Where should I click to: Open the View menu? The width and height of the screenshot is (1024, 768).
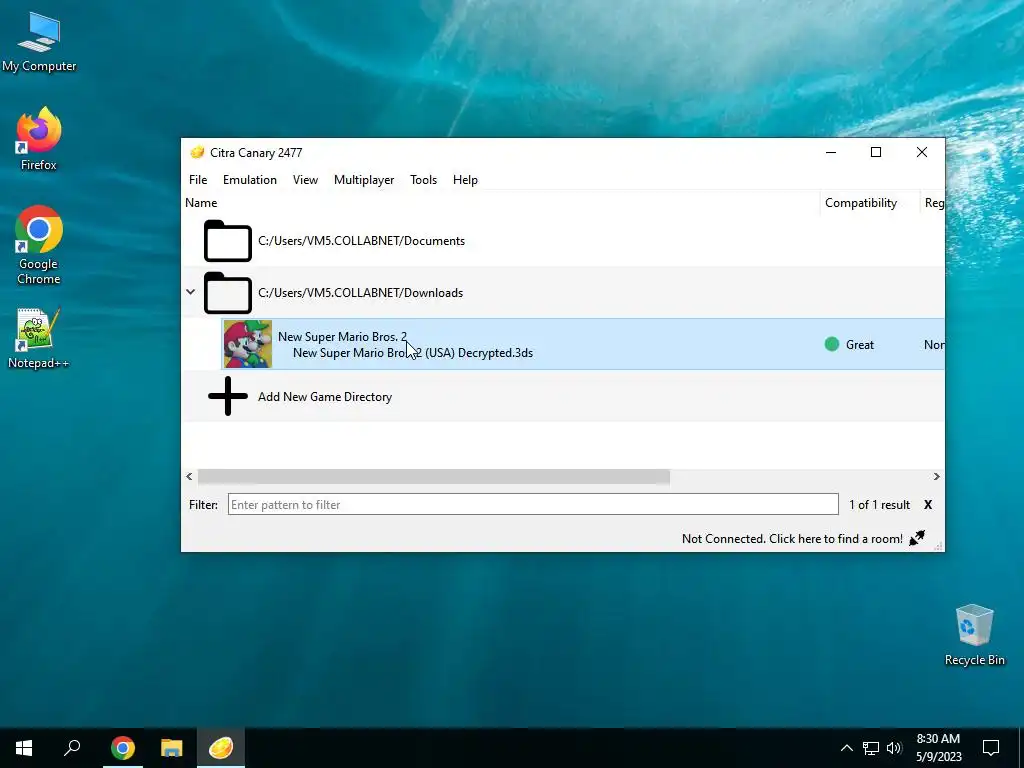click(x=305, y=180)
